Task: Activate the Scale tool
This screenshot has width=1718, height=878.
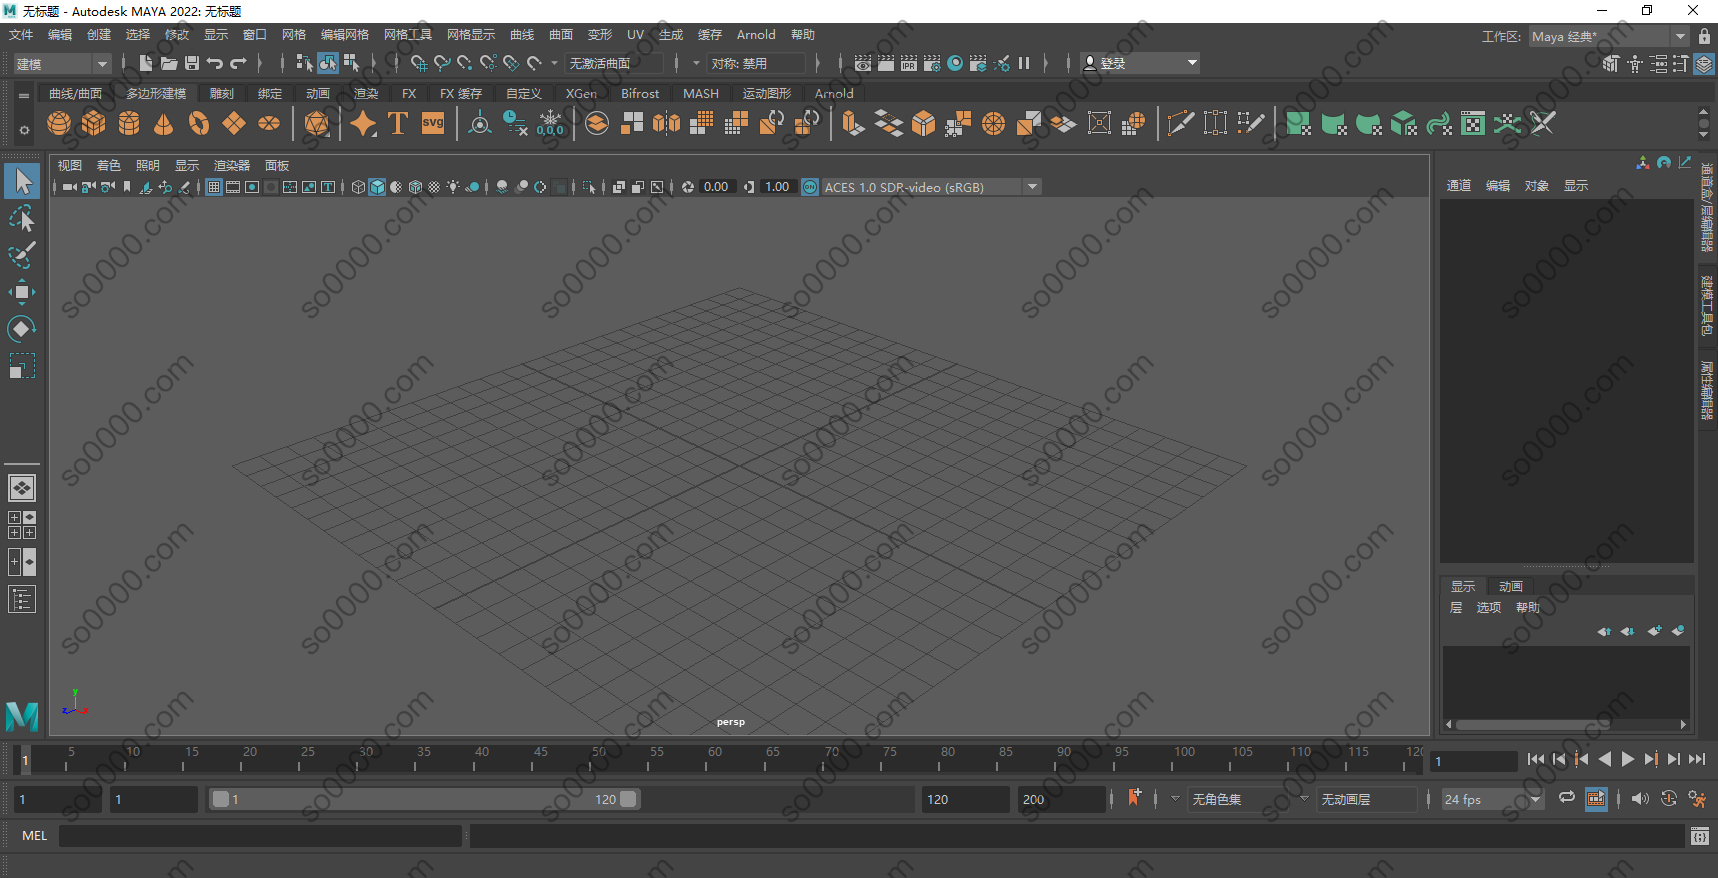Action: coord(22,366)
